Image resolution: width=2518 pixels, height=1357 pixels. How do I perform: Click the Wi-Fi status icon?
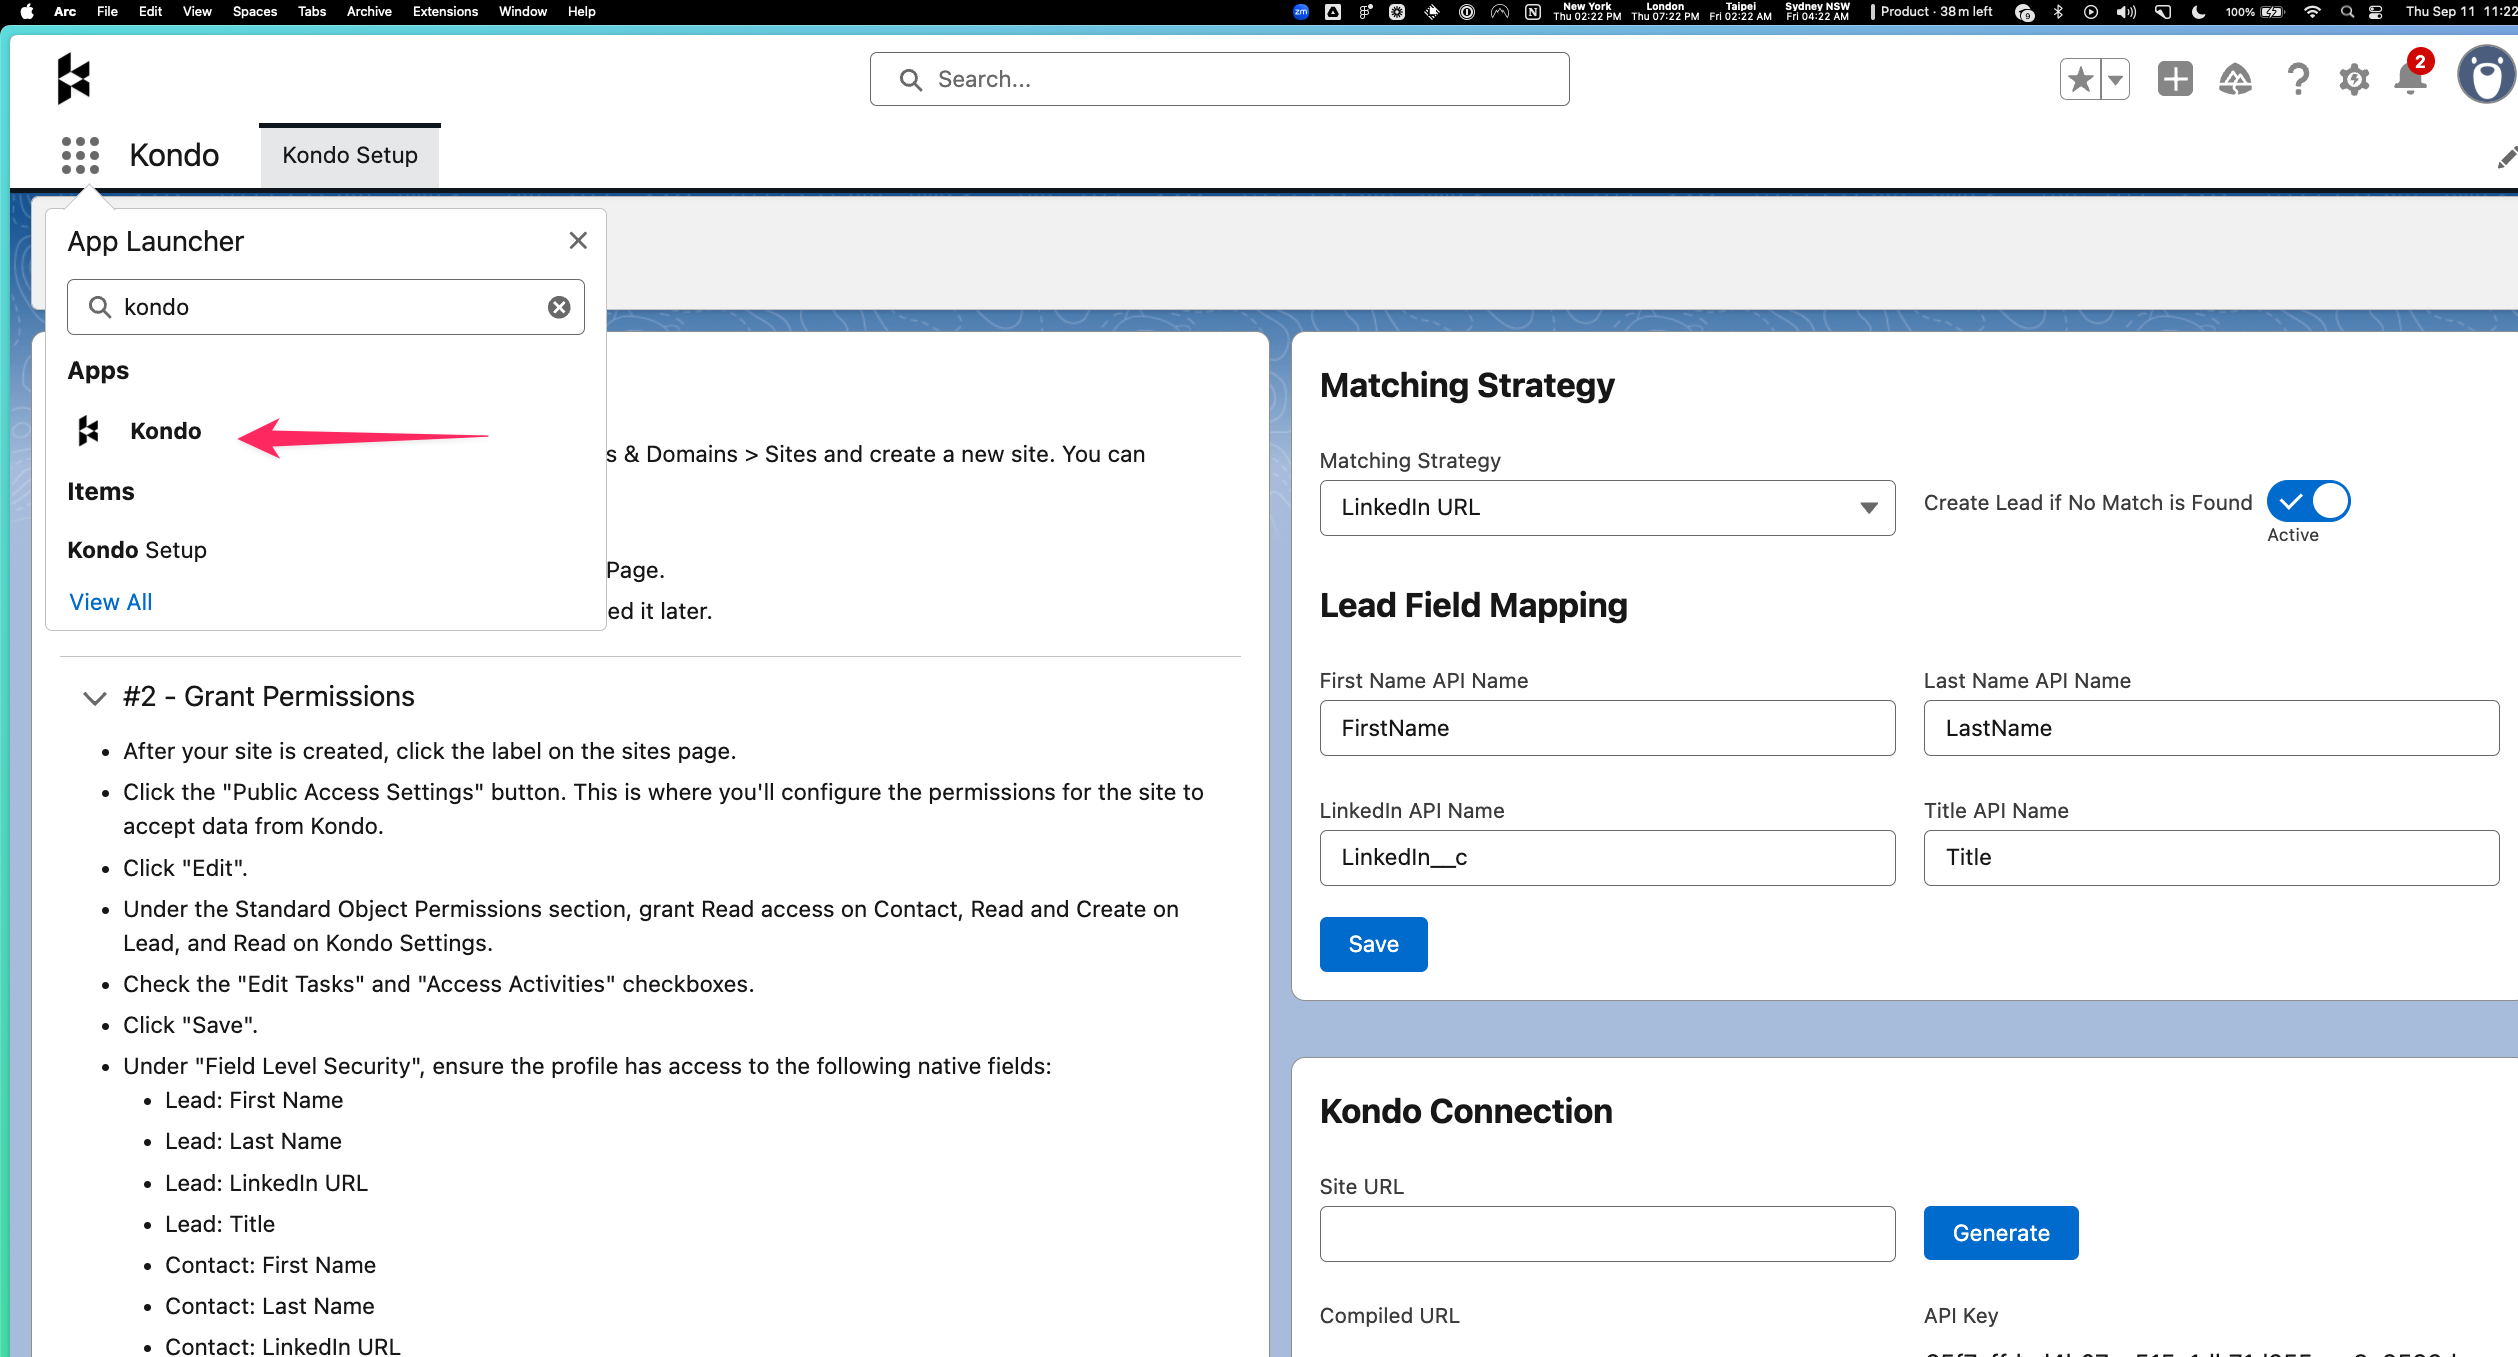pyautogui.click(x=2312, y=12)
